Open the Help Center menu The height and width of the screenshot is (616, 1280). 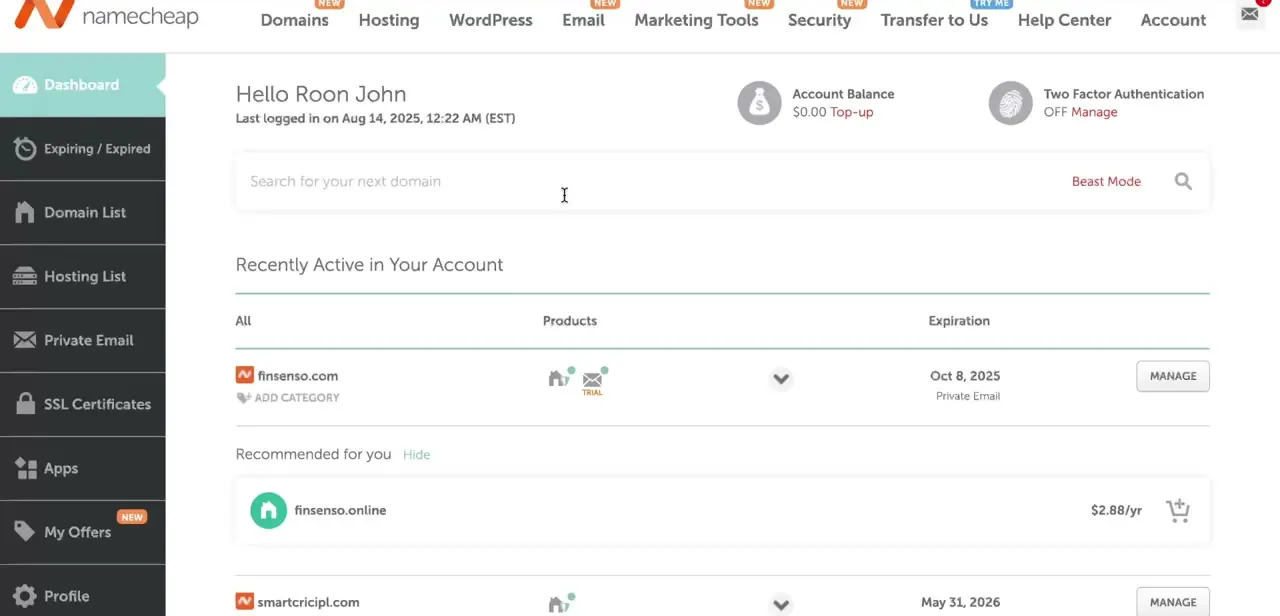1064,20
